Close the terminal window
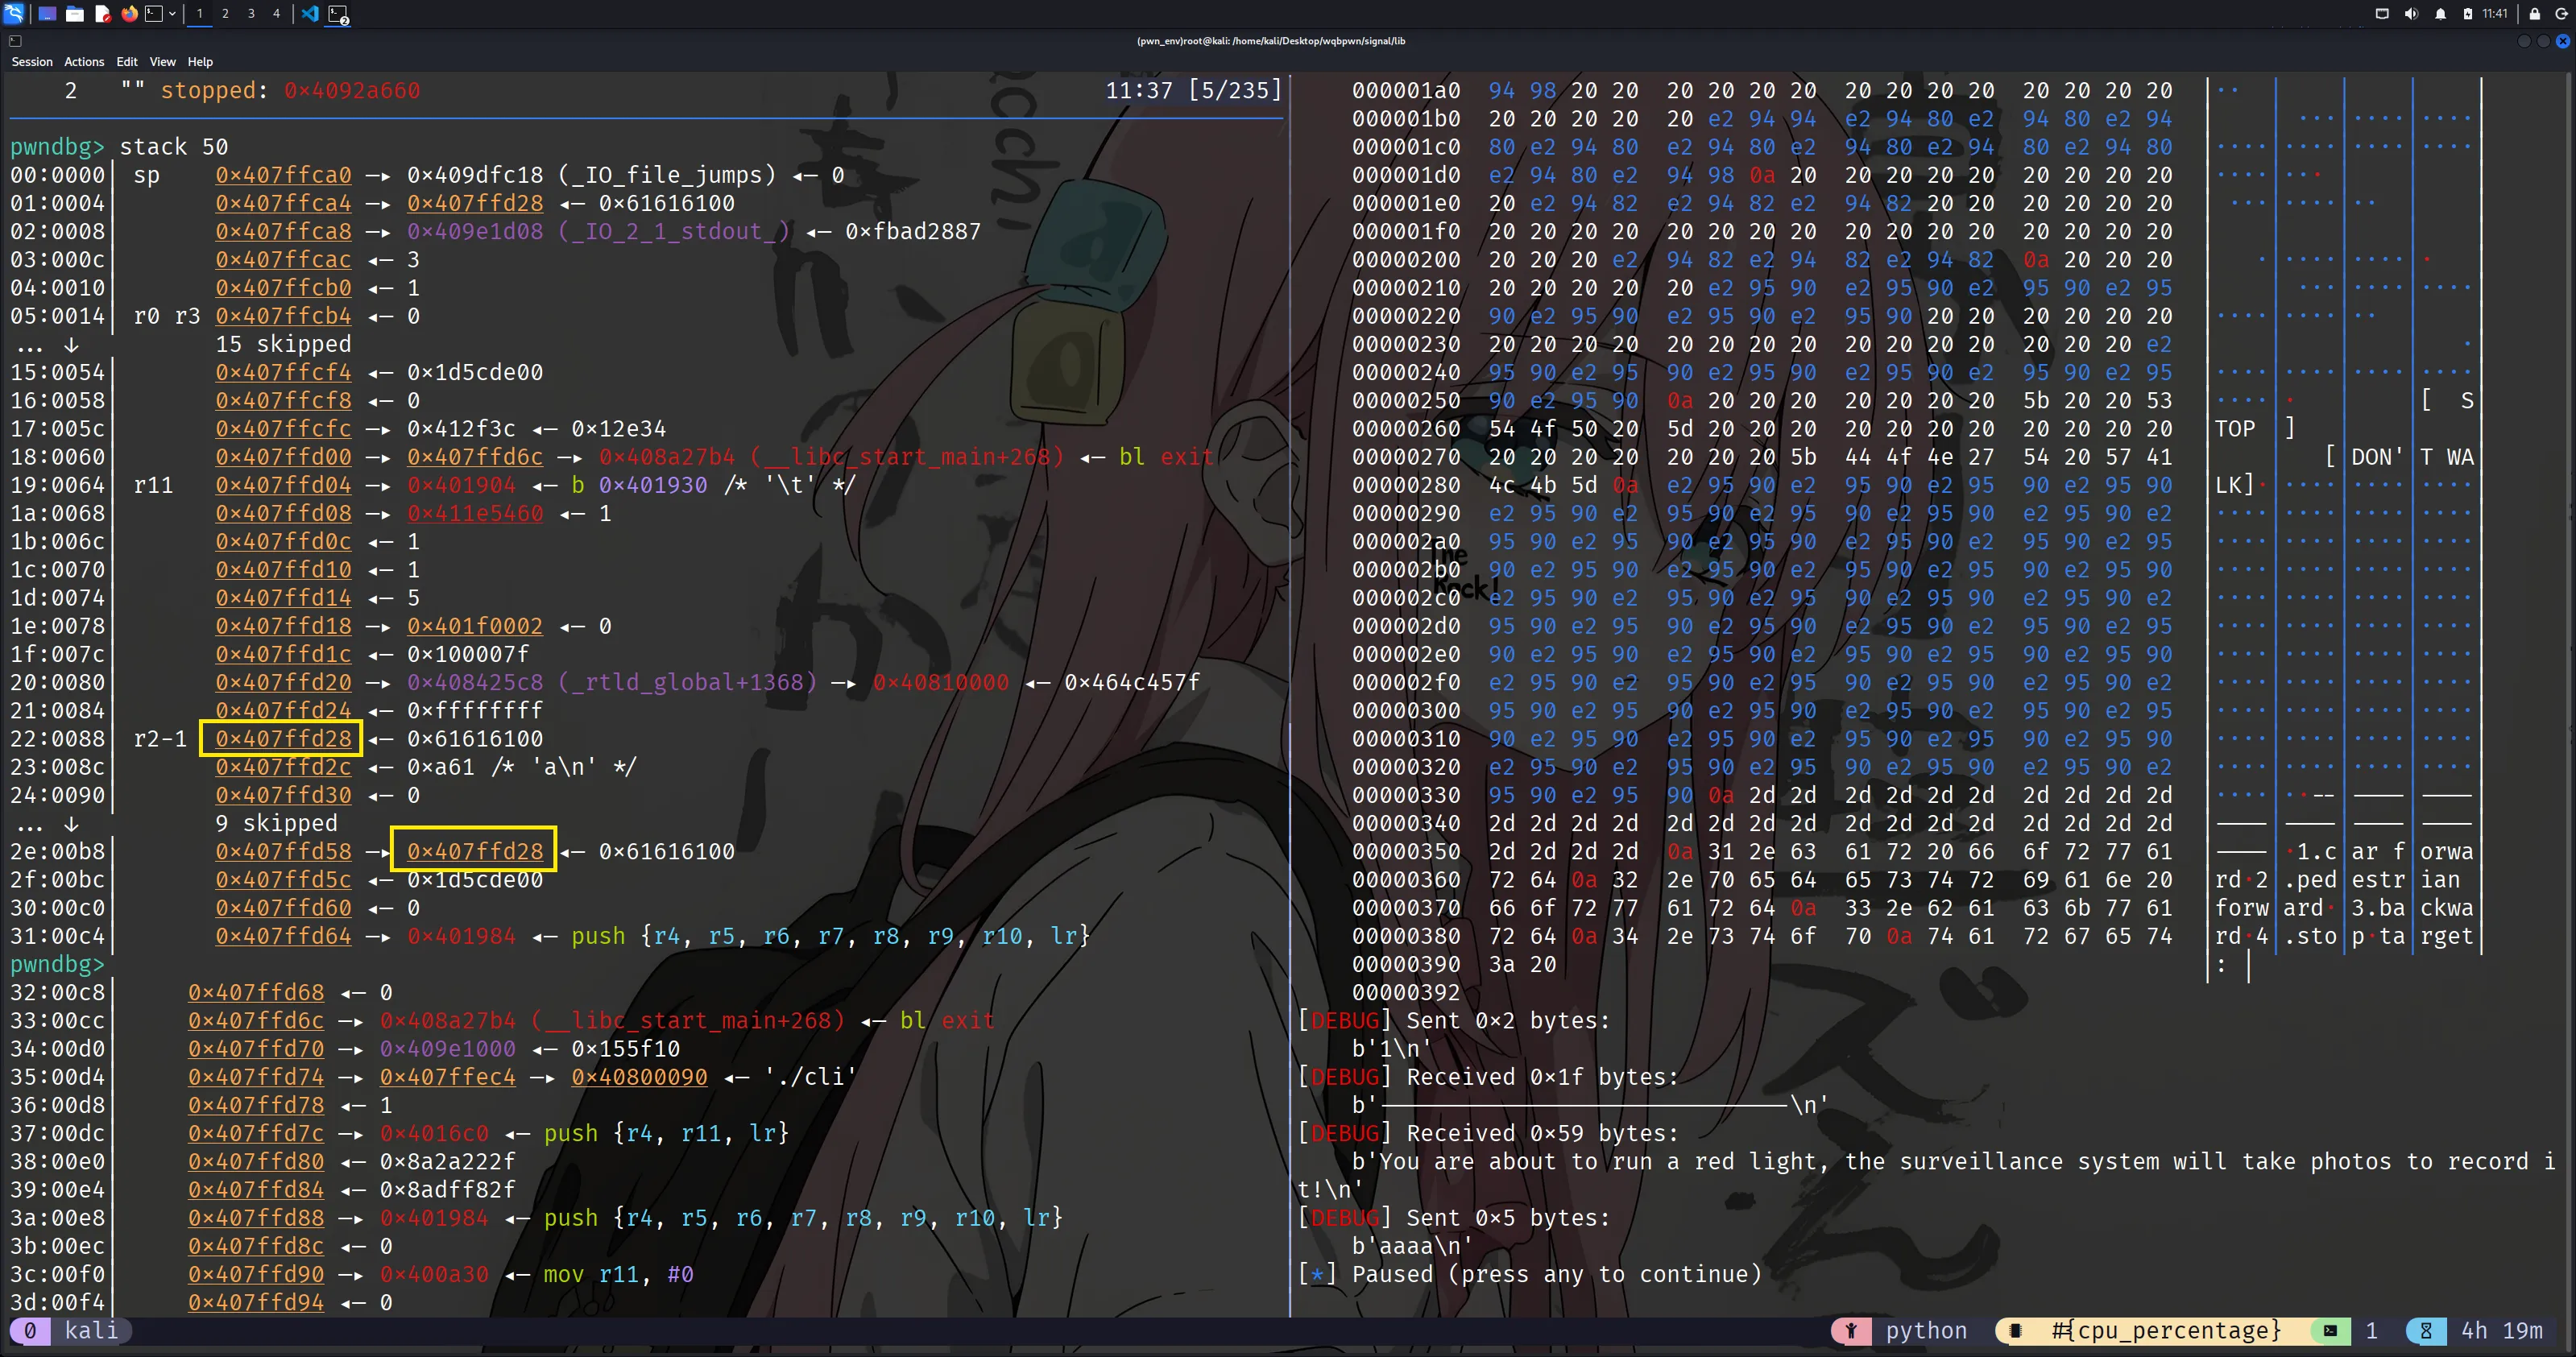 point(2562,41)
